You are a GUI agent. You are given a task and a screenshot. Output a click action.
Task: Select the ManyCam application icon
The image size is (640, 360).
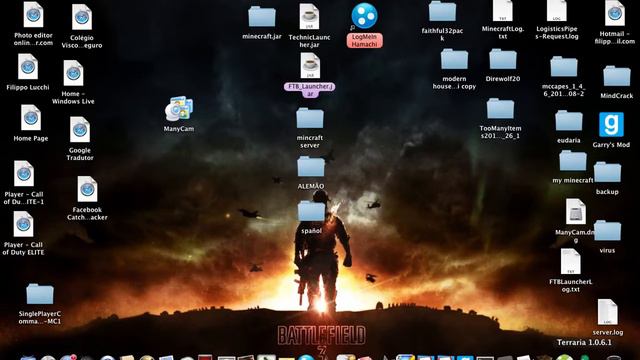click(179, 109)
